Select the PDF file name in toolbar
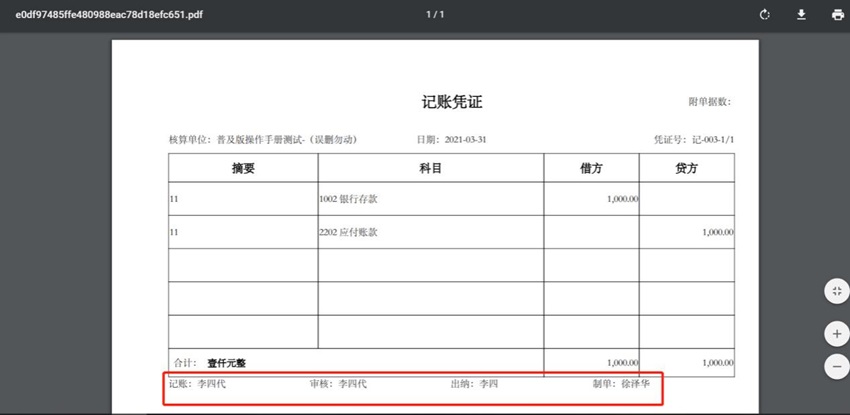This screenshot has height=415, width=850. point(110,15)
